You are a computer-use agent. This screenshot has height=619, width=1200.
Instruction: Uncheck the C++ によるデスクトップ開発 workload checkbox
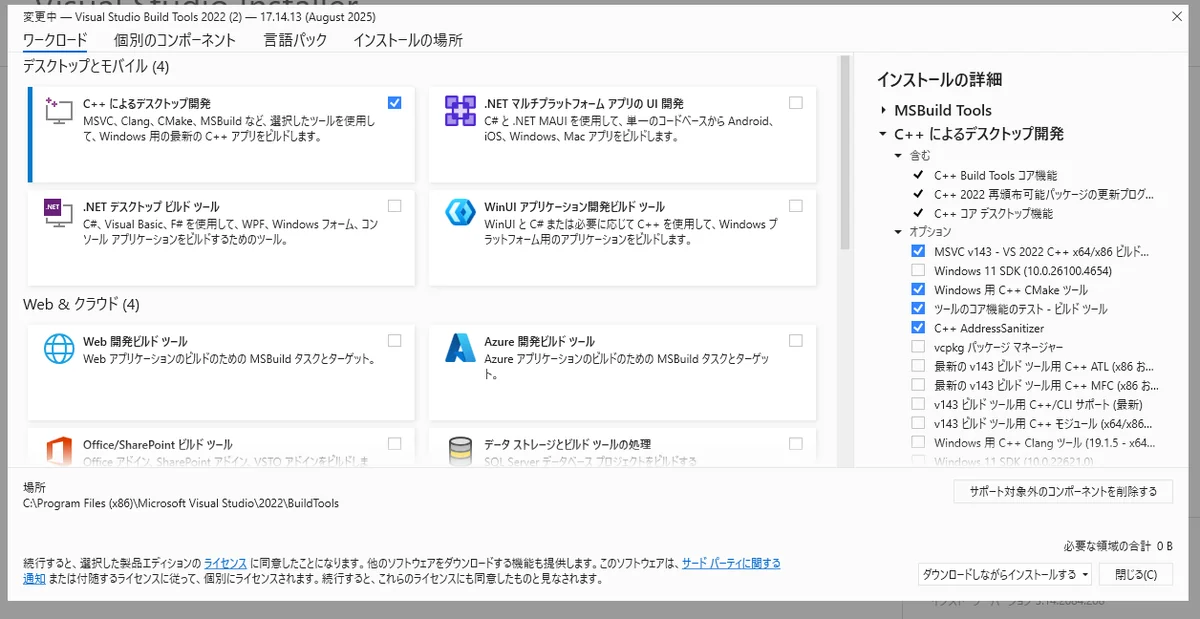(x=394, y=103)
